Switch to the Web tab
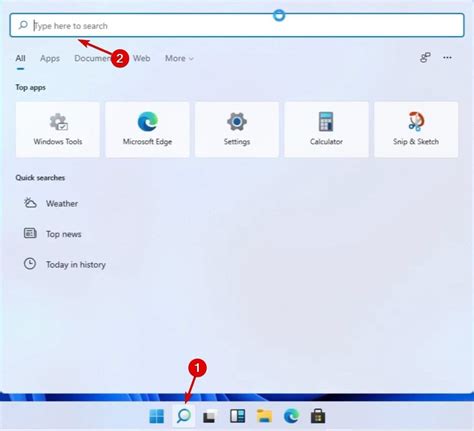Image resolution: width=474 pixels, height=431 pixels. [141, 58]
